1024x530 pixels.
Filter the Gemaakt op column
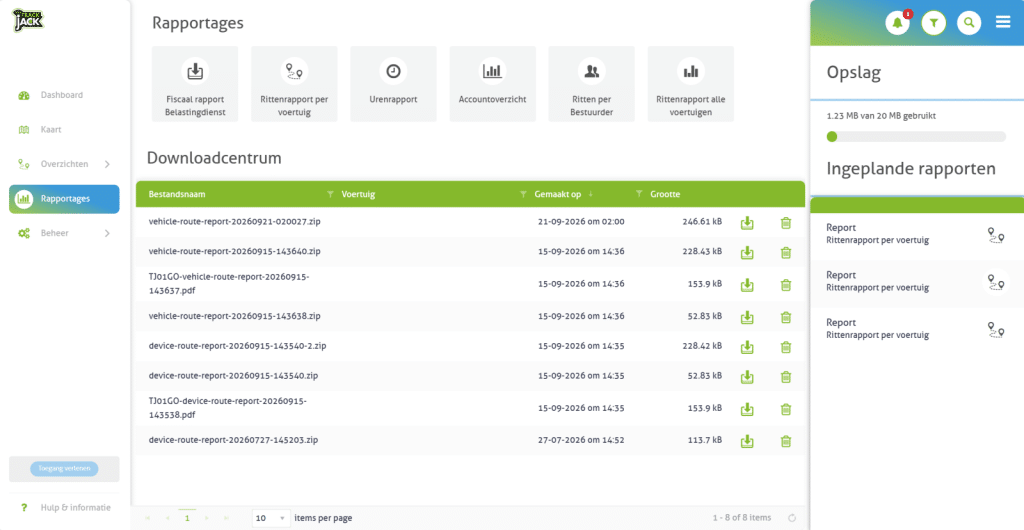point(640,195)
